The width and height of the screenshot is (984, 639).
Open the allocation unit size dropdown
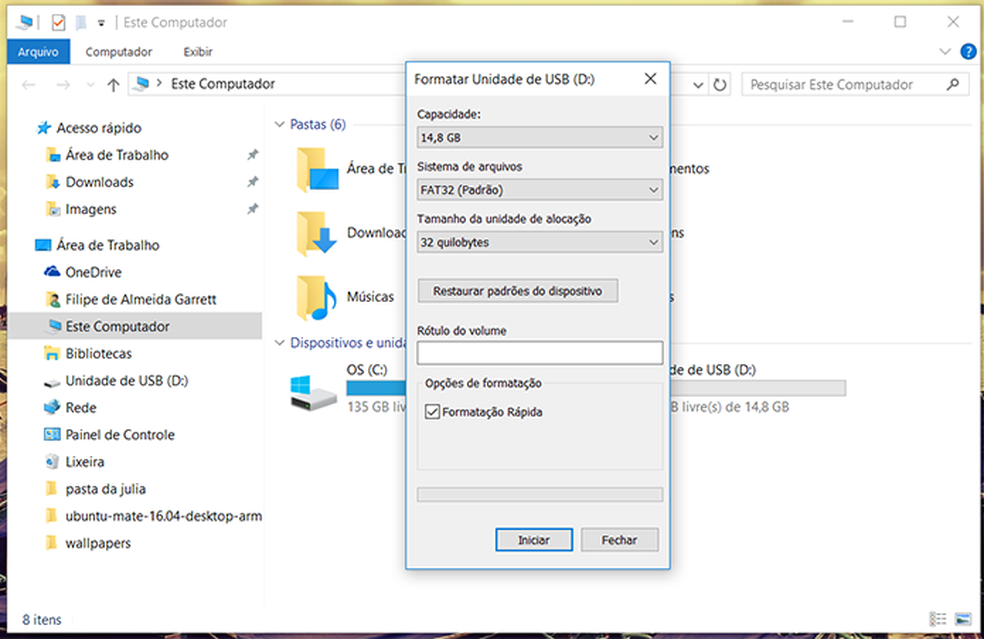click(540, 242)
